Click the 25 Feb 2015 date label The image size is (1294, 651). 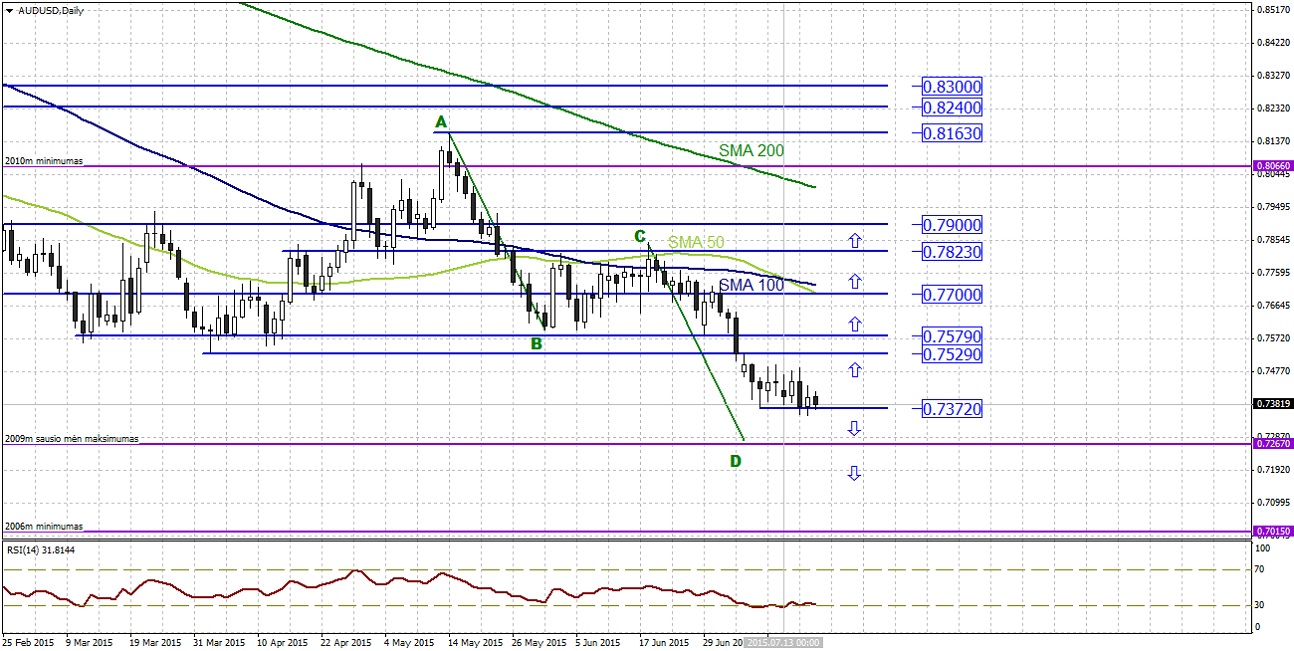[26, 642]
